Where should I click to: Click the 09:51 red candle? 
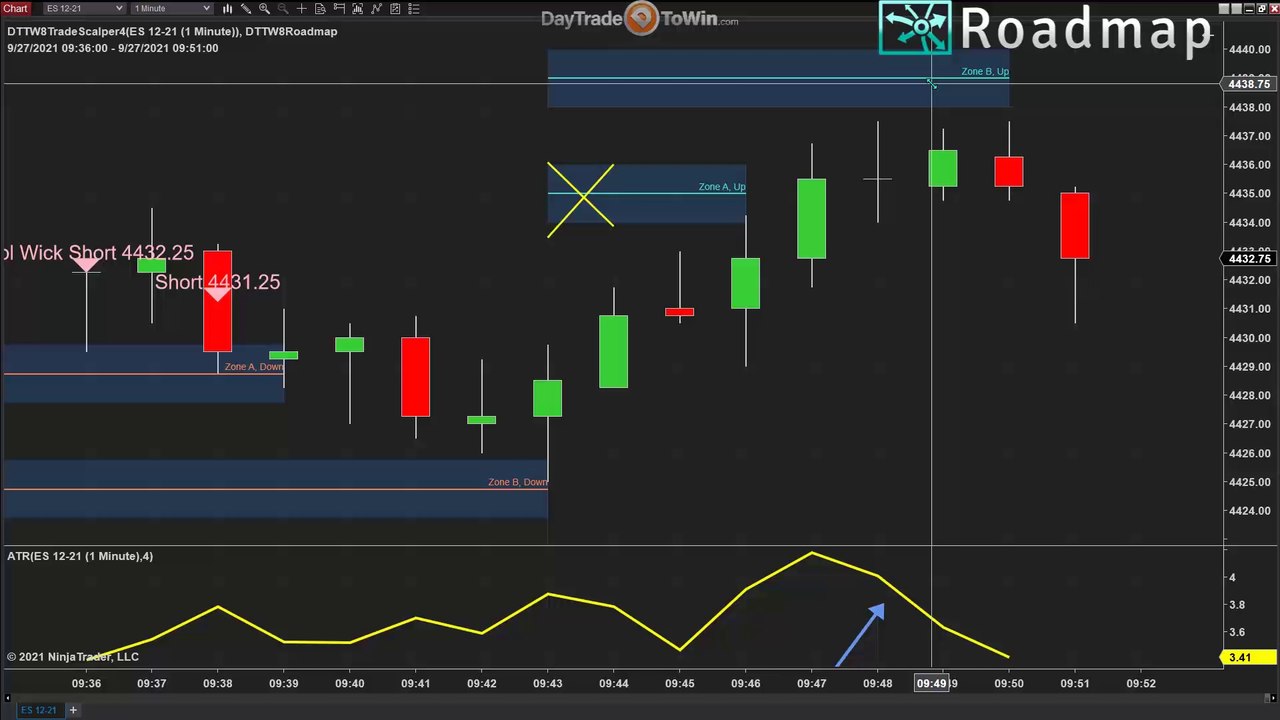pyautogui.click(x=1075, y=226)
